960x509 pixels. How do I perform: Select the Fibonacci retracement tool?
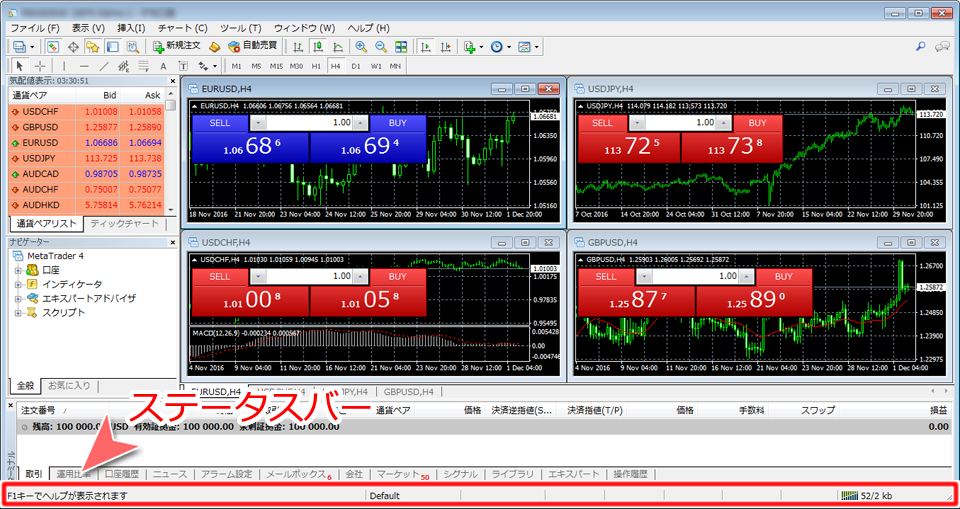(x=143, y=66)
